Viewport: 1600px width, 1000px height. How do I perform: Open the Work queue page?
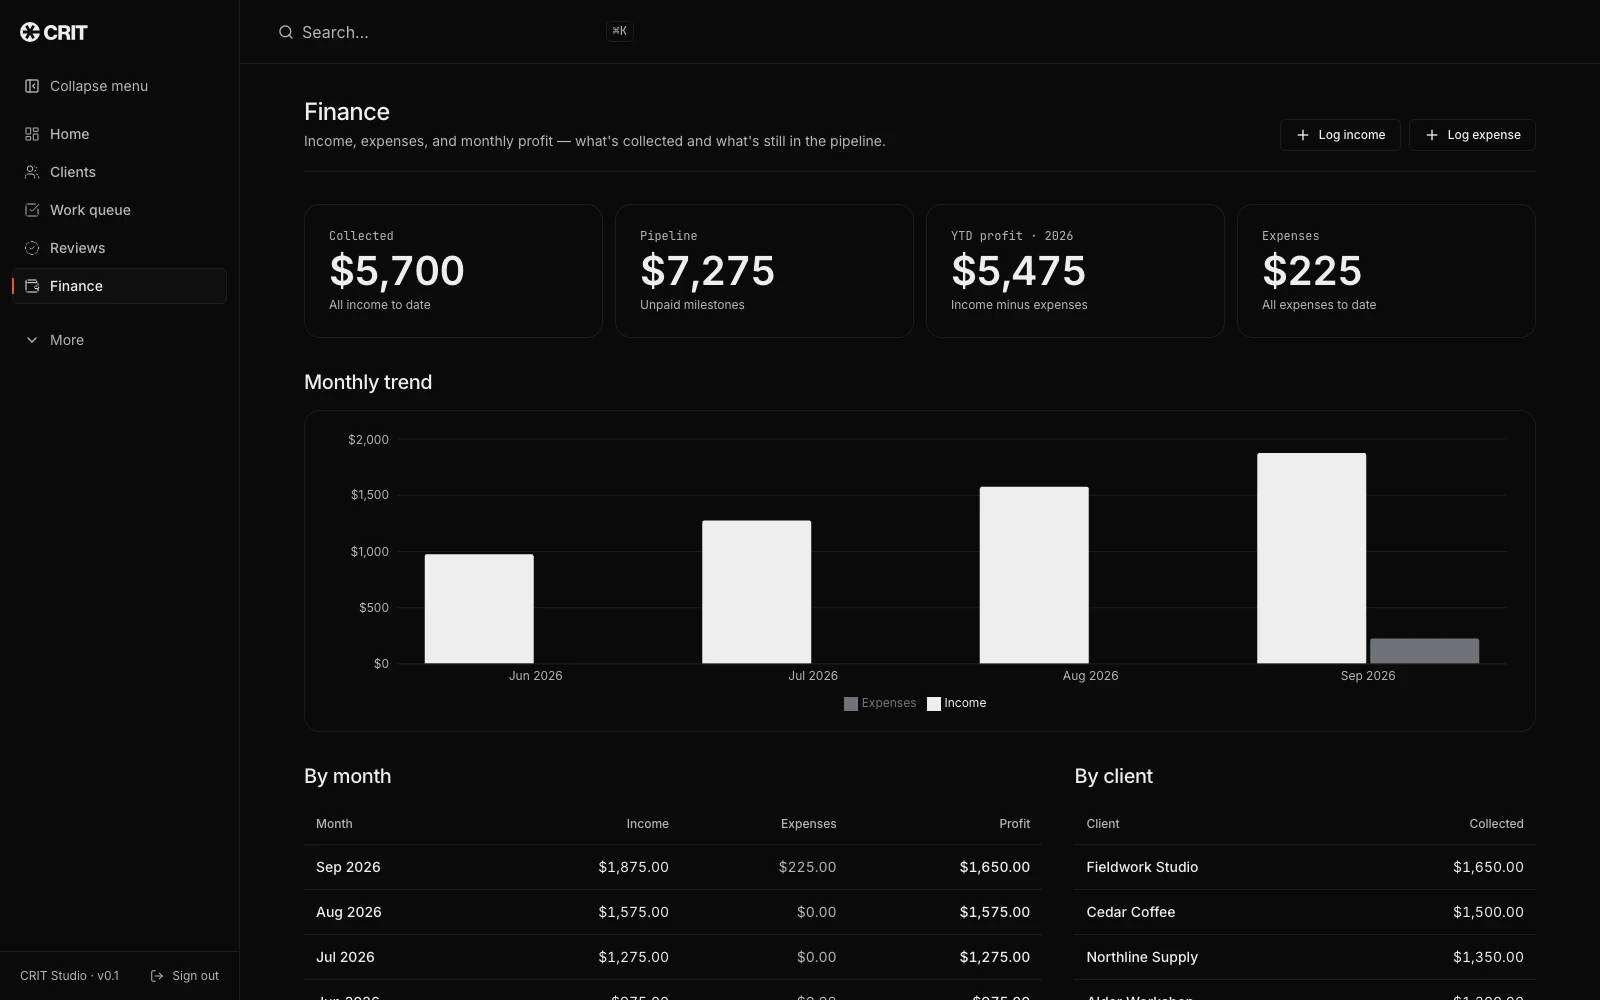(119, 210)
